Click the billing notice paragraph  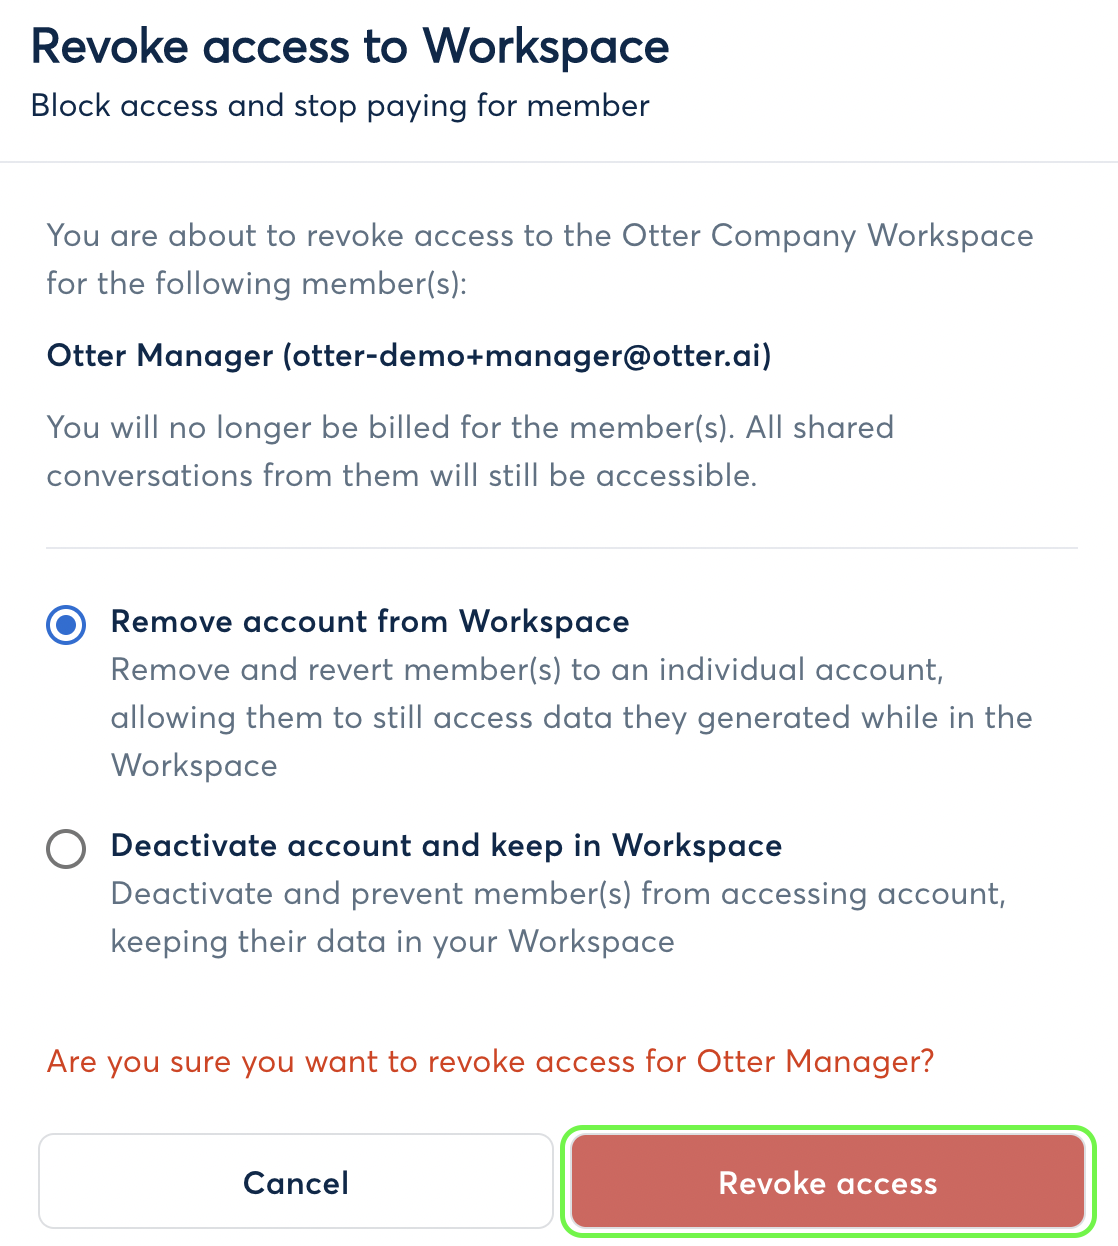[470, 451]
